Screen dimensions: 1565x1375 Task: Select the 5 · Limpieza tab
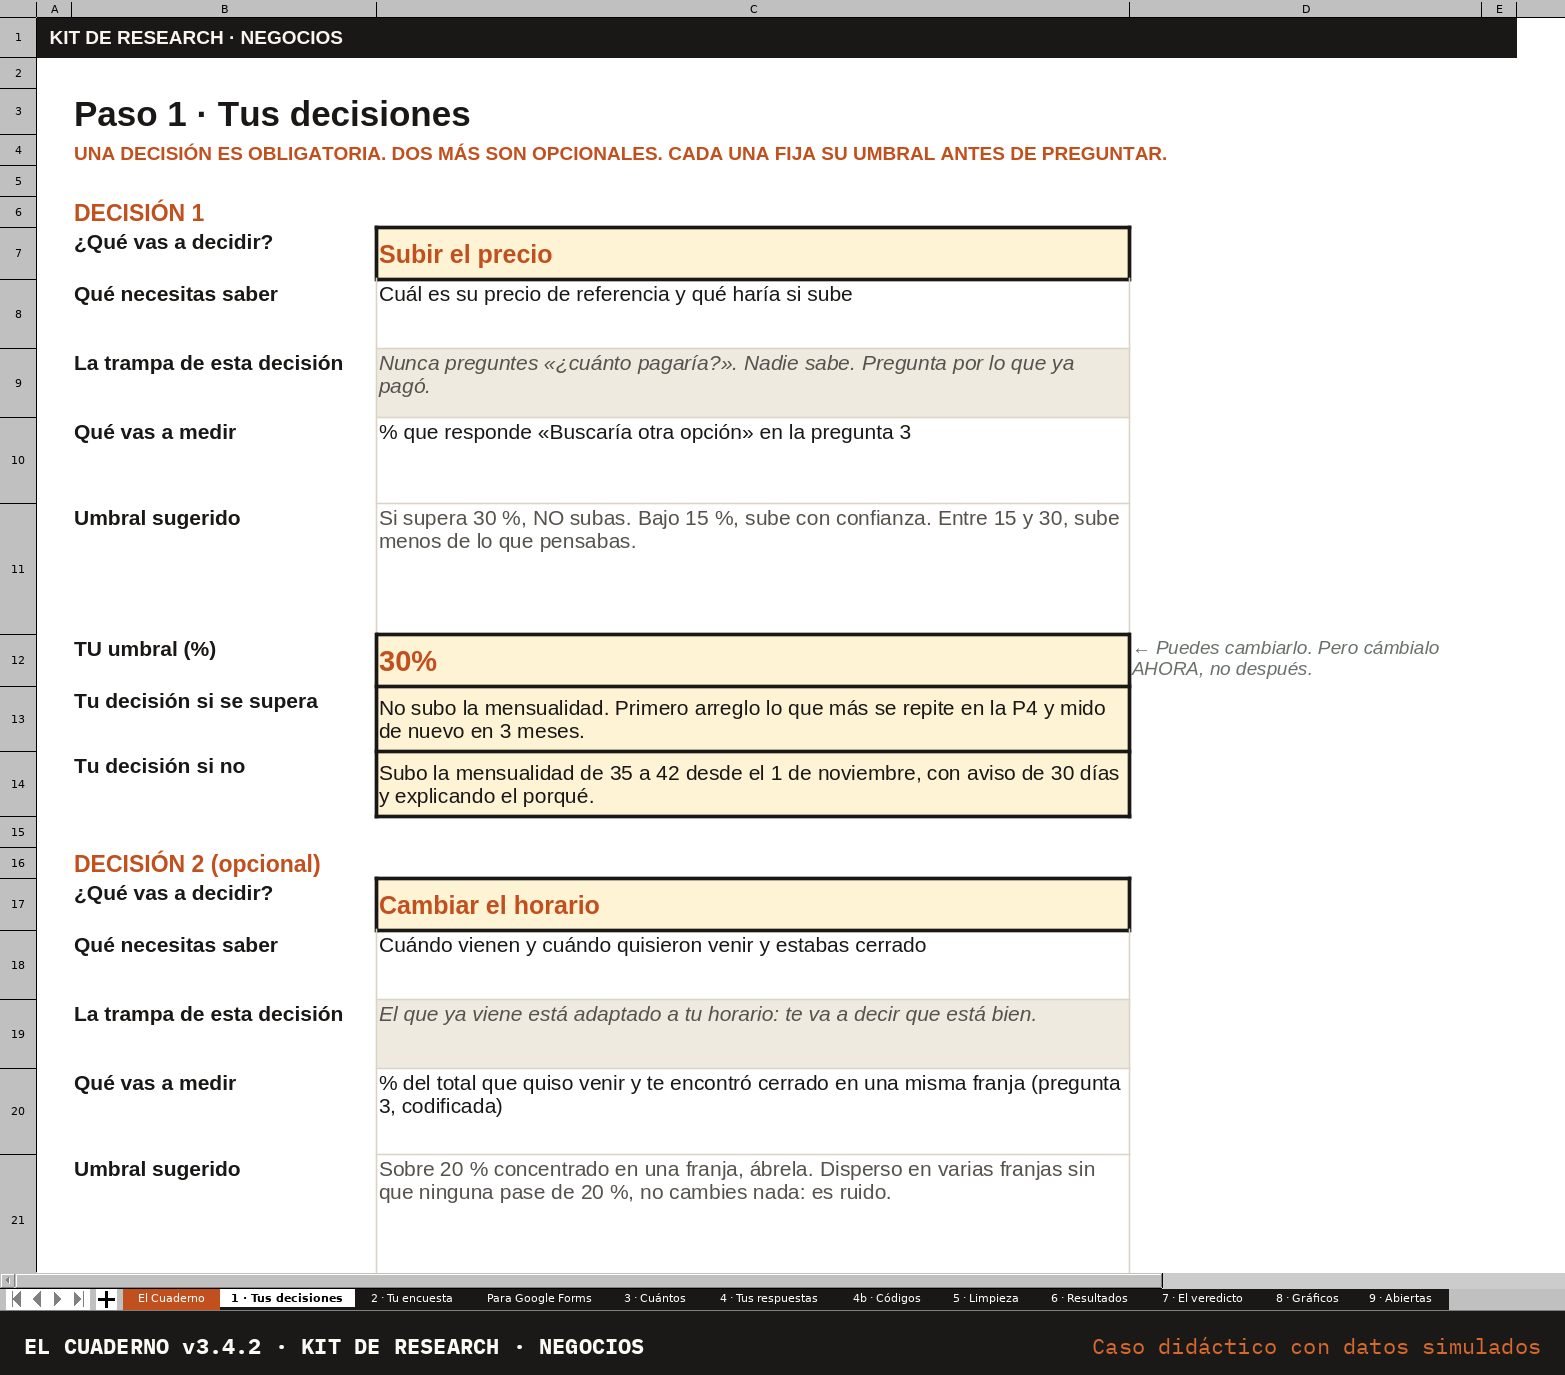[x=986, y=1299]
